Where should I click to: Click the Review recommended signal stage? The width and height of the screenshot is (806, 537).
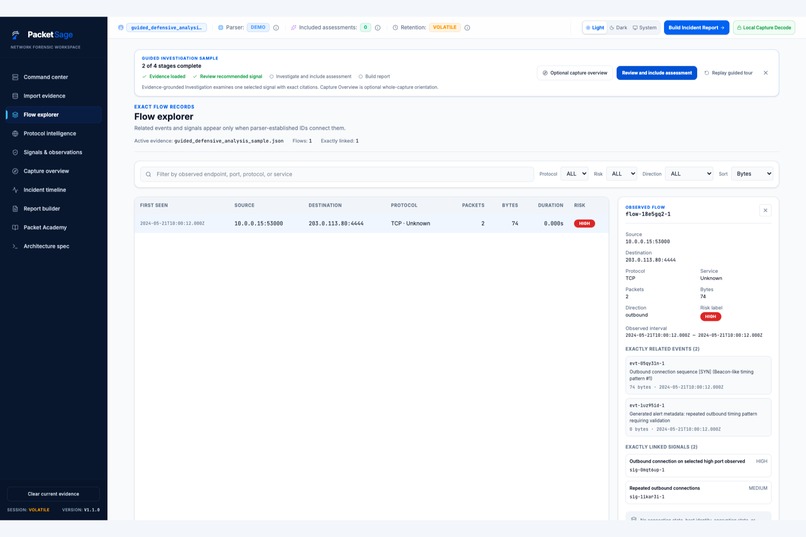tap(228, 77)
